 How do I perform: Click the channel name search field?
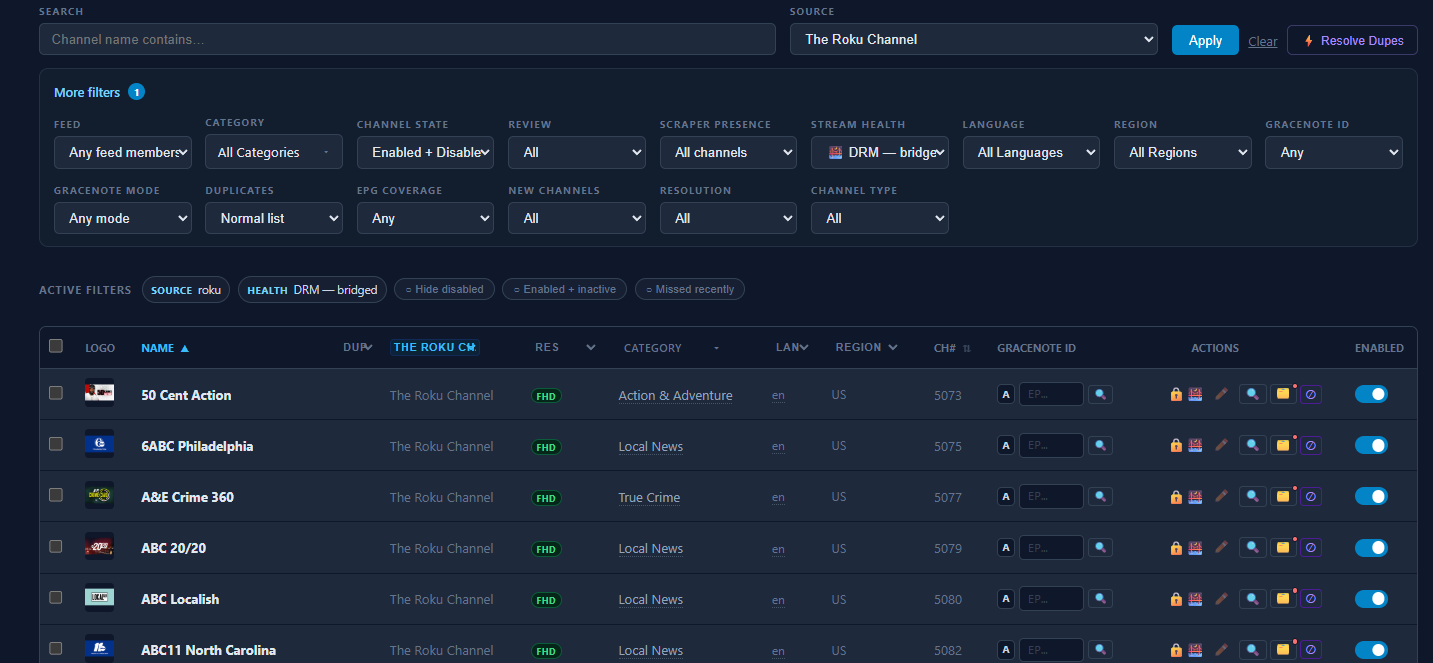coord(407,39)
